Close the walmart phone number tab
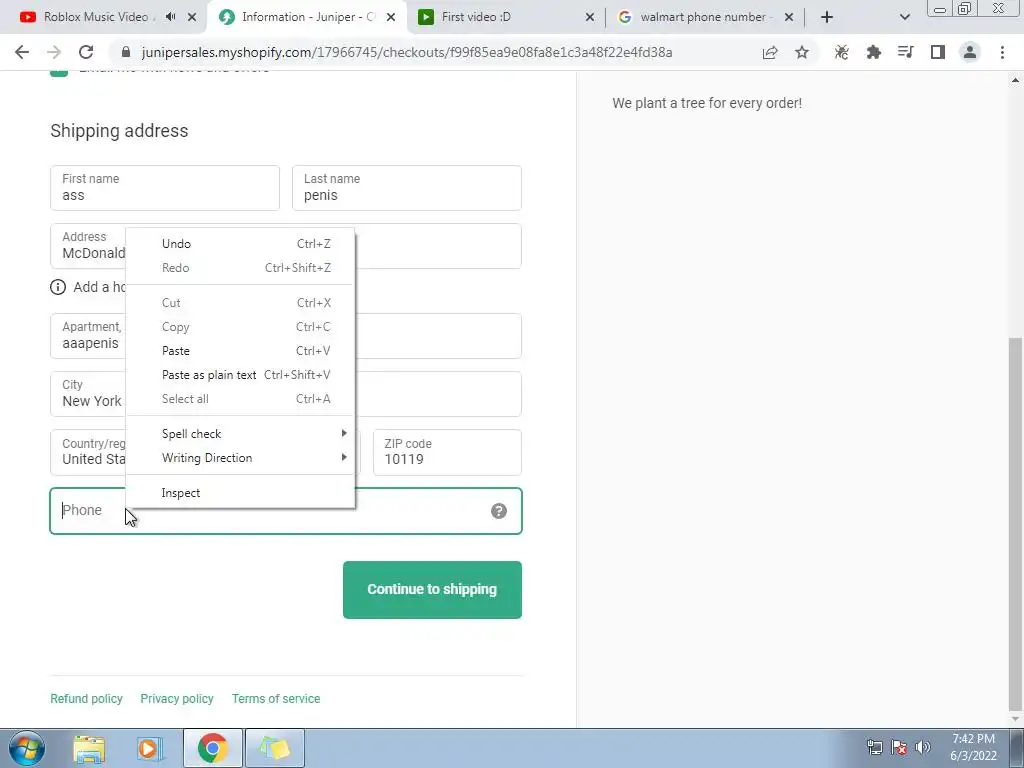 click(789, 17)
